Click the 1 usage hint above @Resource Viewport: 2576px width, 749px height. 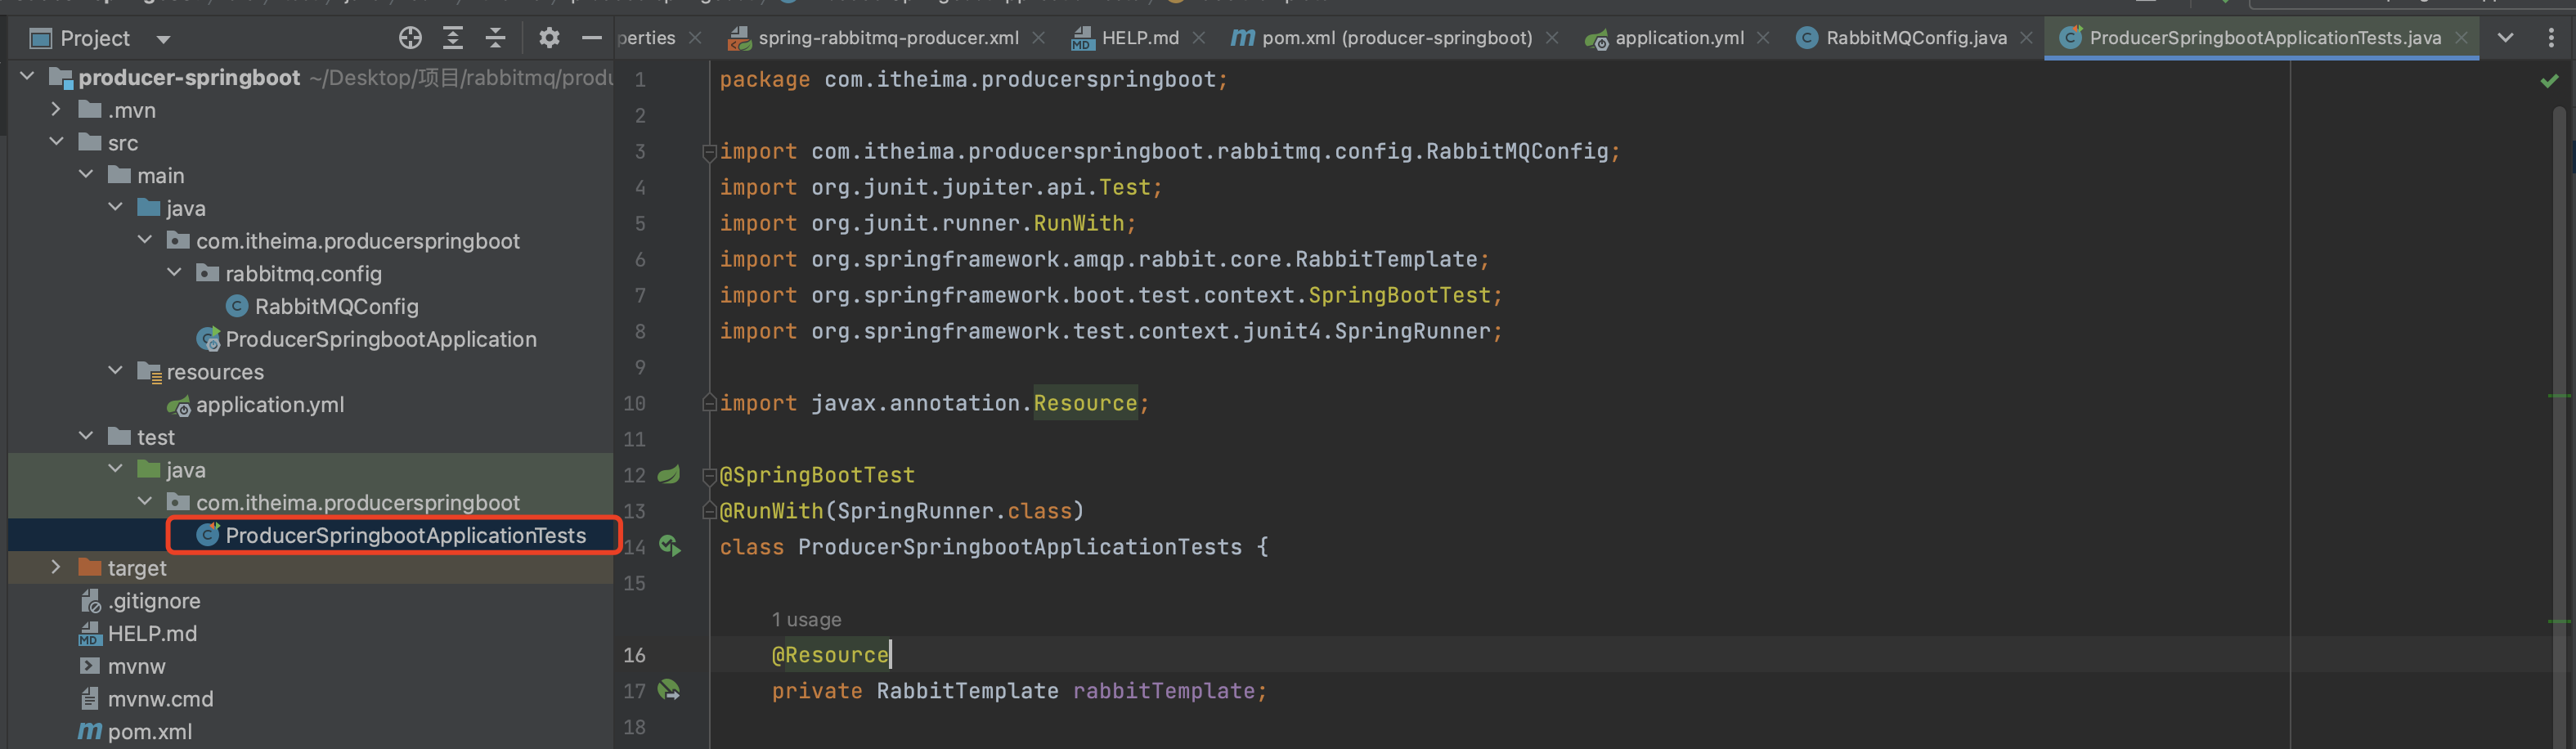[x=806, y=619]
